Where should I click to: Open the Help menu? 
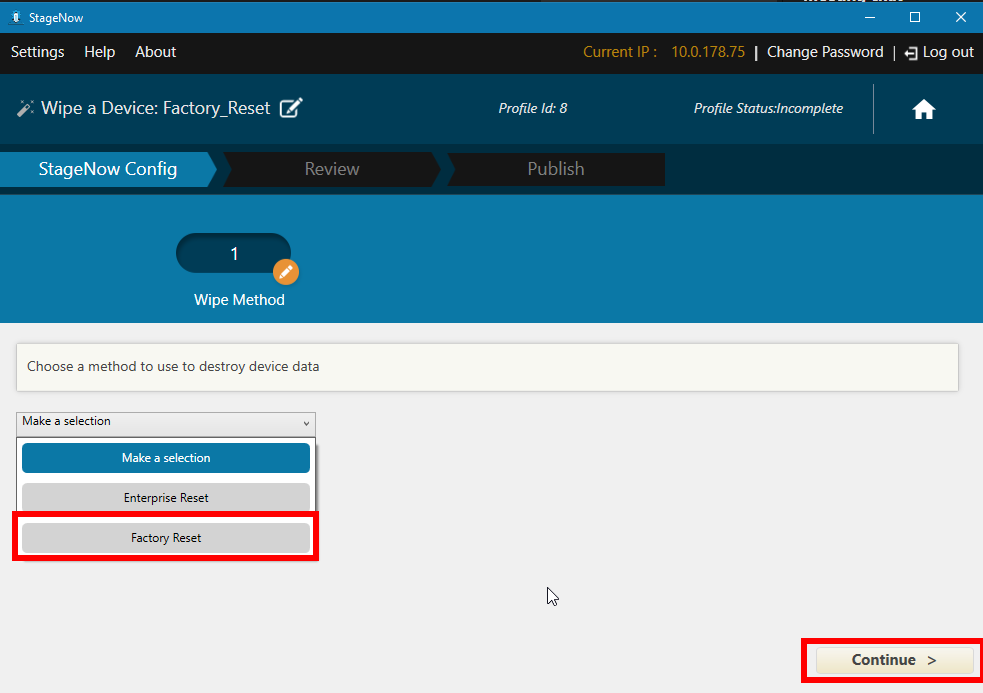coord(99,52)
